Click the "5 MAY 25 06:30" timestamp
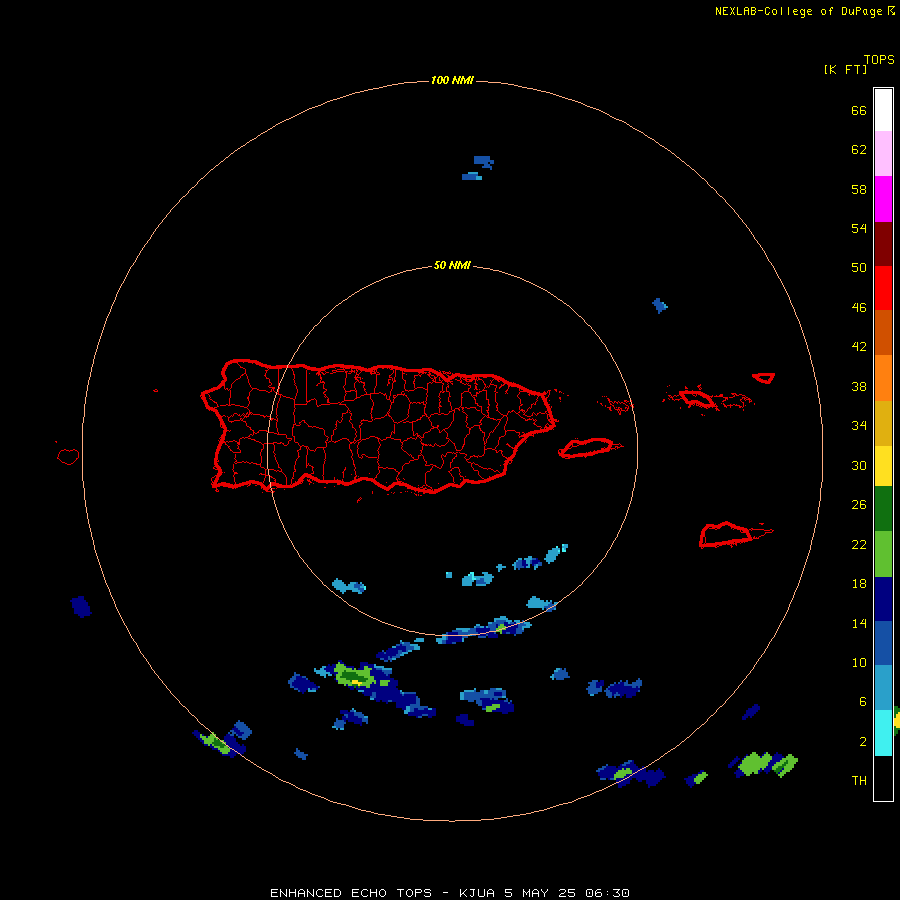This screenshot has width=900, height=900. tap(567, 893)
